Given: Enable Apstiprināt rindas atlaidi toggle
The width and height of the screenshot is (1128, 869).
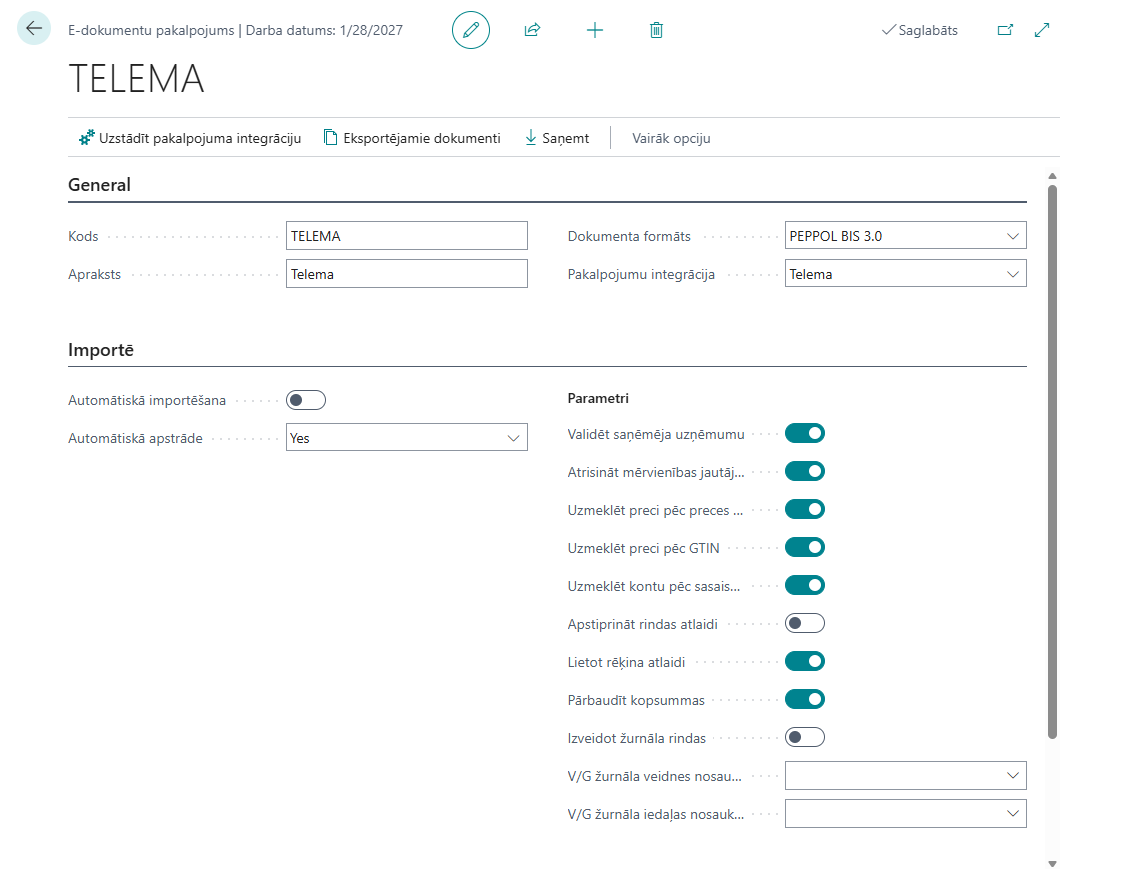Looking at the screenshot, I should (805, 623).
